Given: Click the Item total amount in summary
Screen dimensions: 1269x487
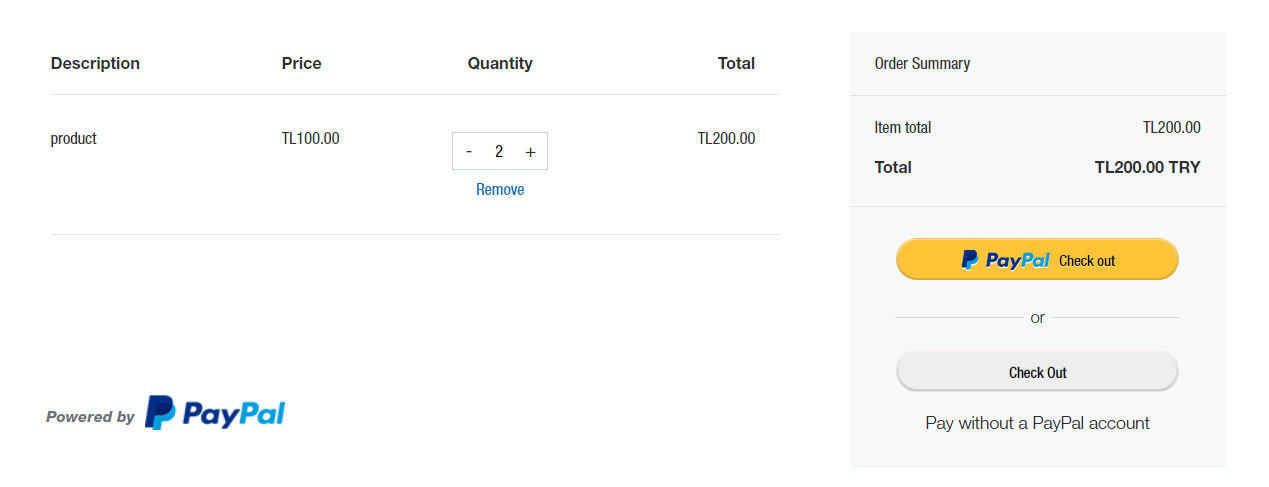Looking at the screenshot, I should [1172, 128].
